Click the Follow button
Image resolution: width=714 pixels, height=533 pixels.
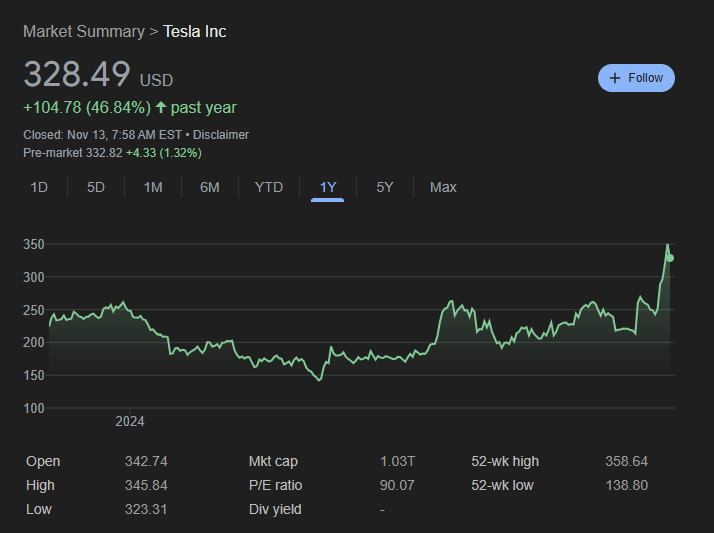[636, 78]
